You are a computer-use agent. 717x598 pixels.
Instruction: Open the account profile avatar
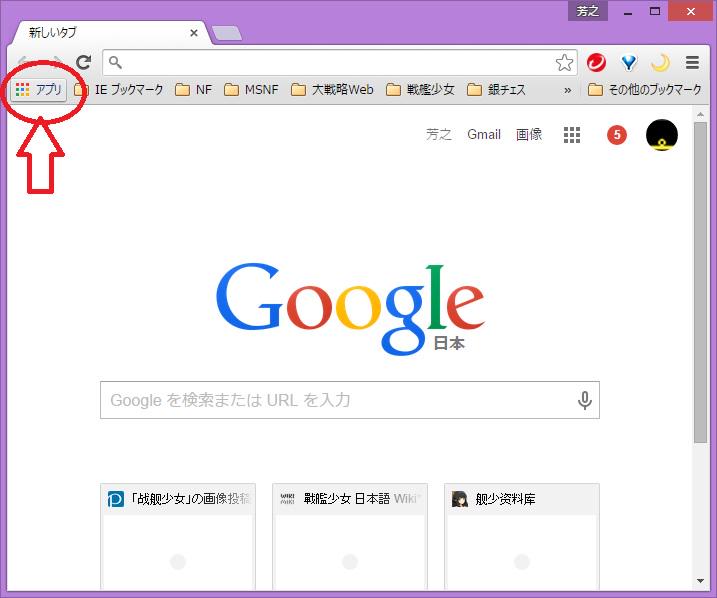[x=662, y=135]
